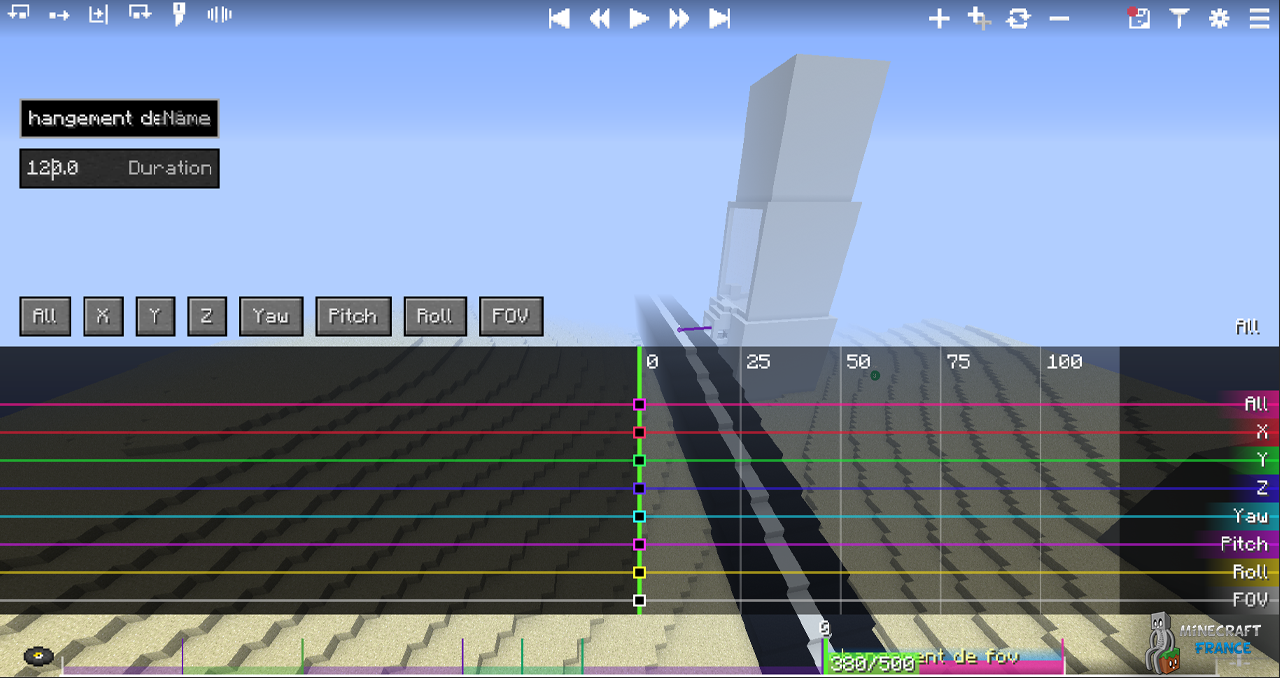Click the red X track label
Image resolution: width=1280 pixels, height=678 pixels.
(1260, 432)
